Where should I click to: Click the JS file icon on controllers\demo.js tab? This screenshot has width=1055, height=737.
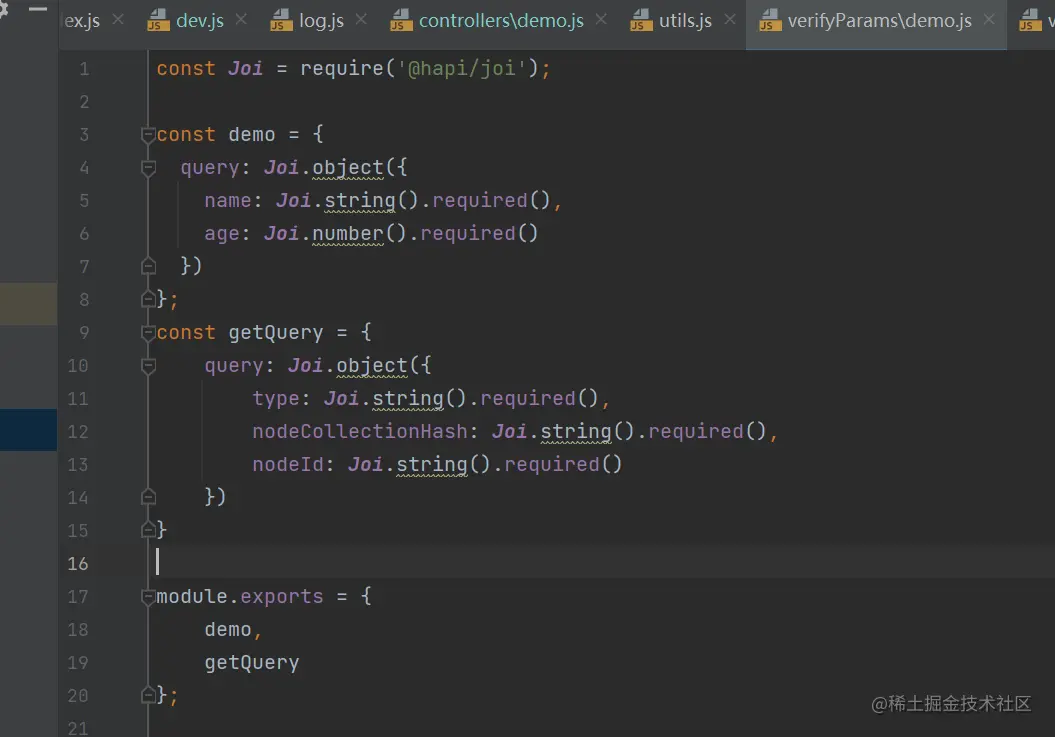click(x=401, y=20)
